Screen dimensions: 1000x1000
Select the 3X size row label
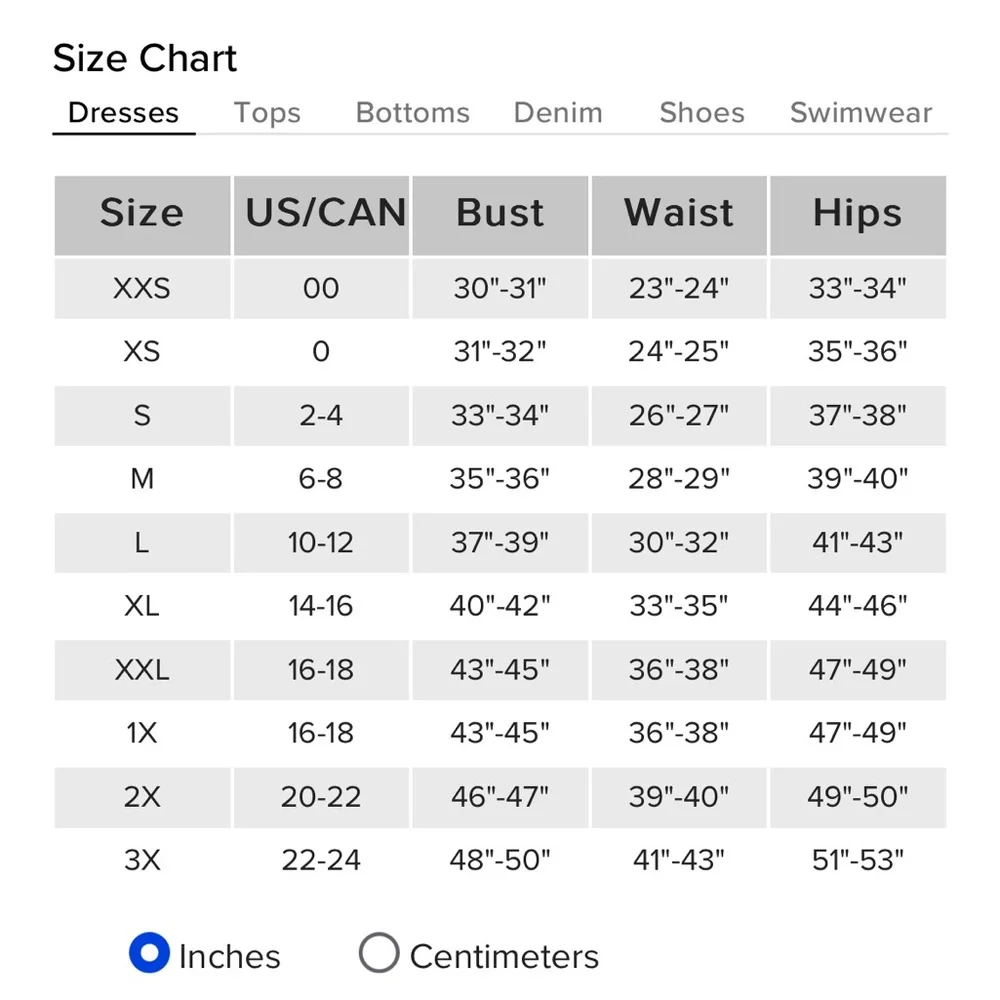click(142, 860)
